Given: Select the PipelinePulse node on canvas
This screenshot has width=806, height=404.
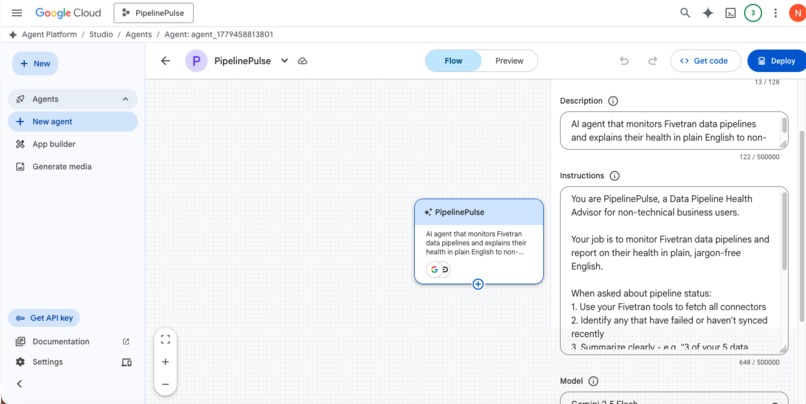Looking at the screenshot, I should [x=479, y=242].
